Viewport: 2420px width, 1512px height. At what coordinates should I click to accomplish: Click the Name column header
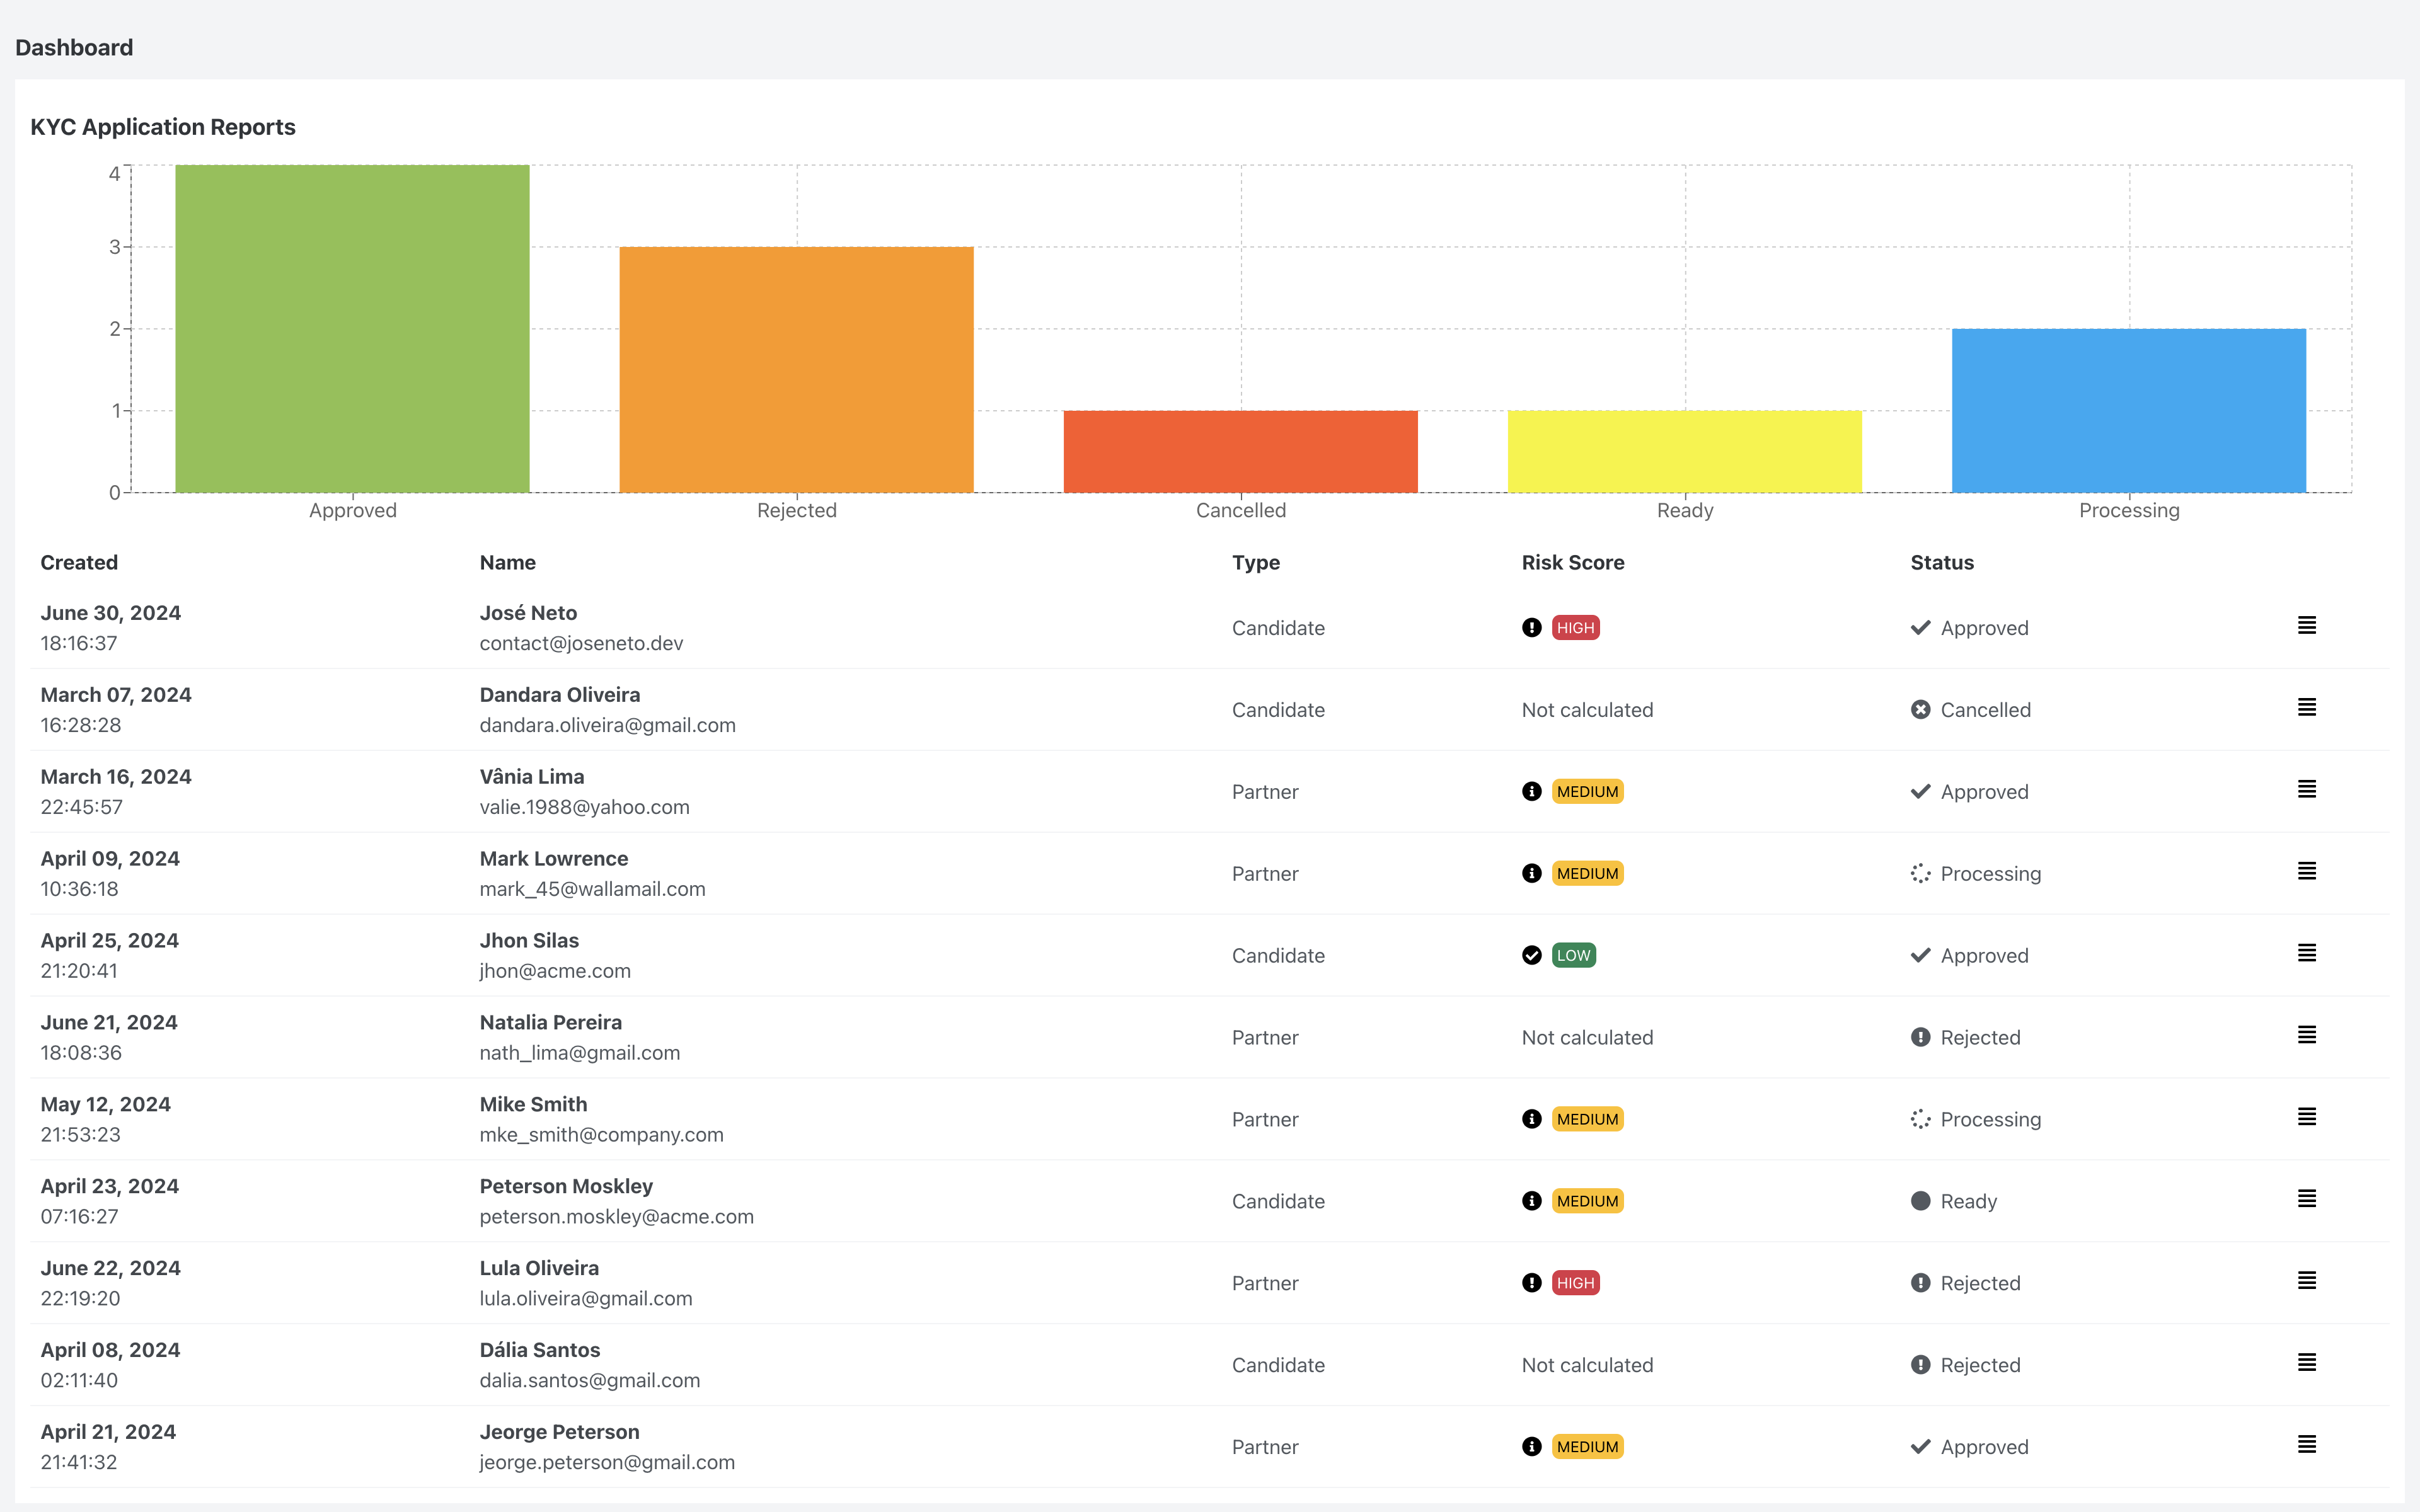tap(507, 563)
